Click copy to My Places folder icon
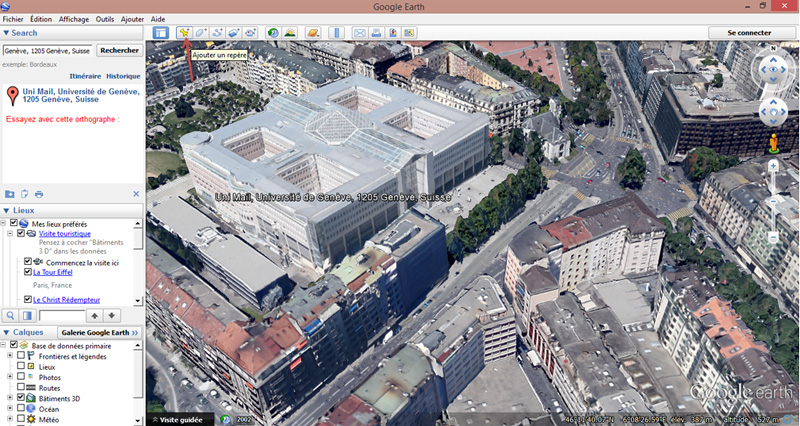Image resolution: width=800 pixels, height=426 pixels. (10, 194)
